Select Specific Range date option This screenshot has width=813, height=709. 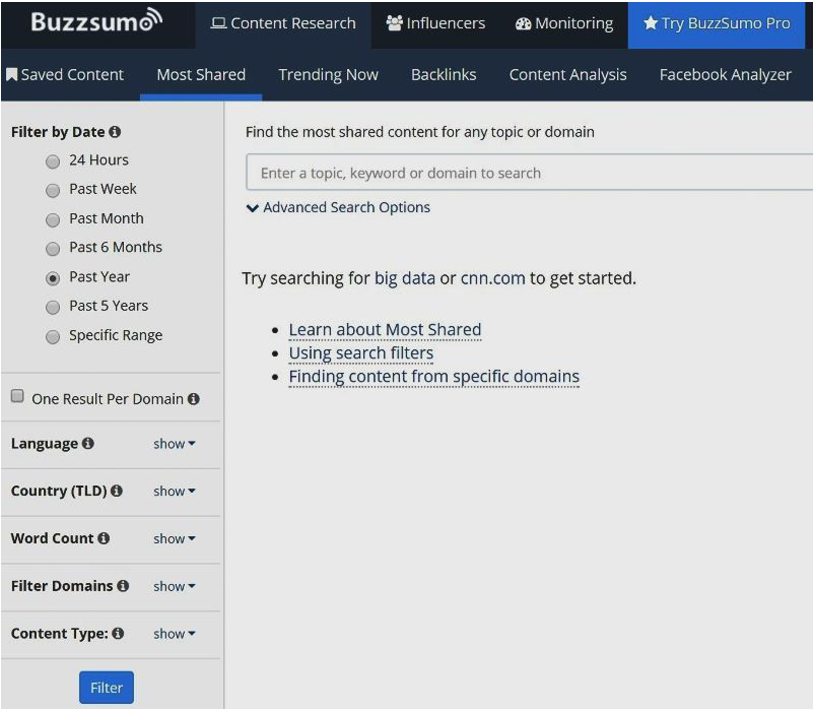click(52, 337)
